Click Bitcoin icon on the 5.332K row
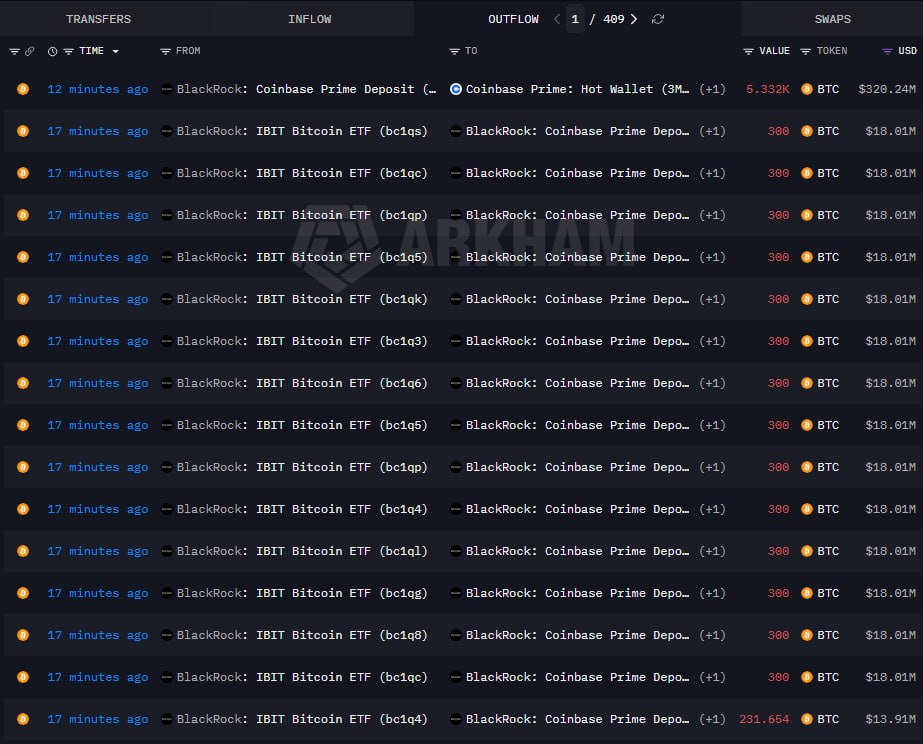 click(23, 89)
